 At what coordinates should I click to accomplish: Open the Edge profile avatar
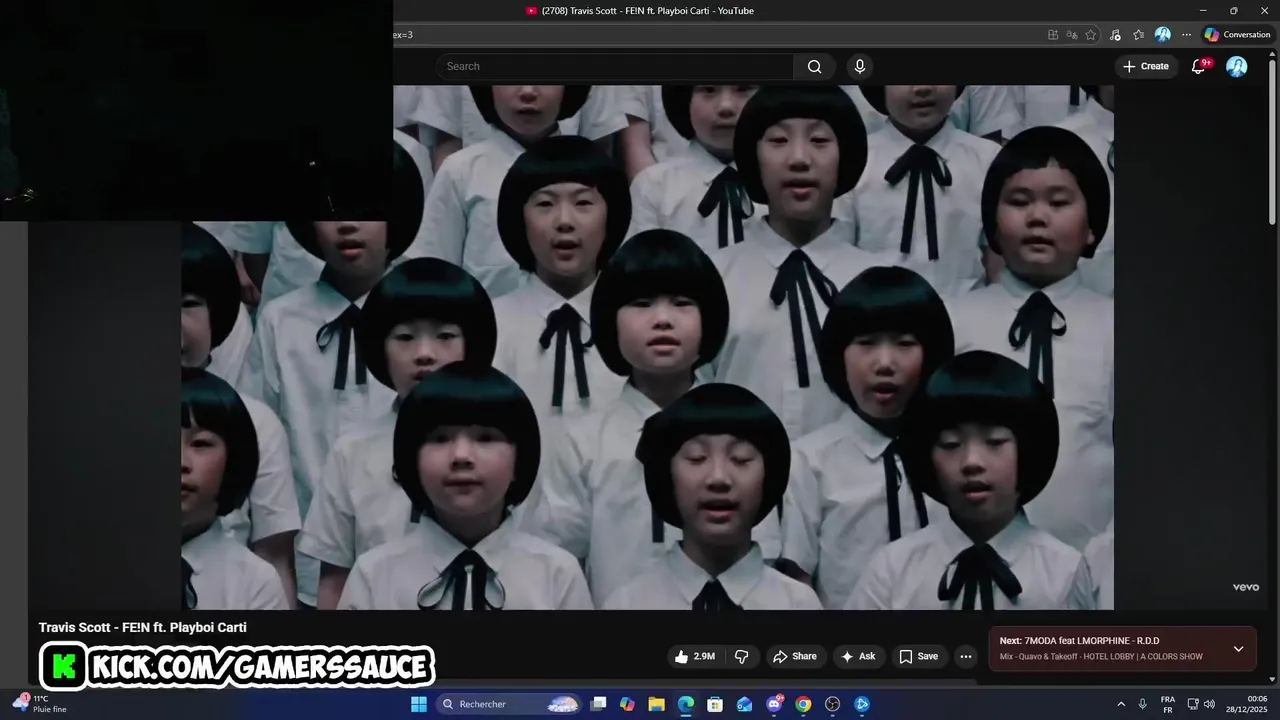[1162, 34]
